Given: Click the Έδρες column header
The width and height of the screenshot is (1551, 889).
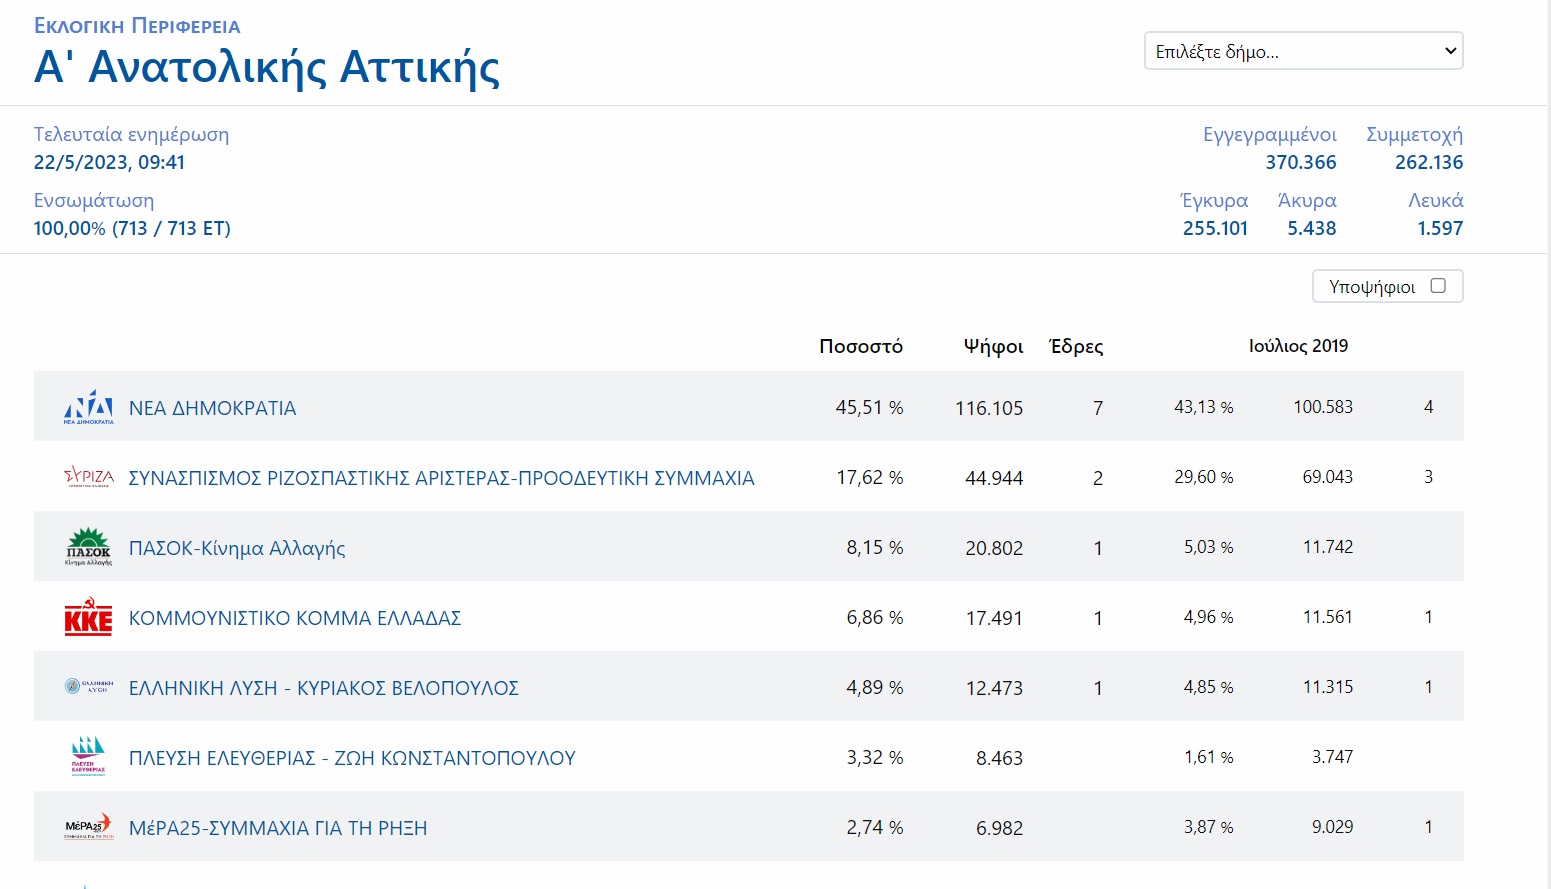Looking at the screenshot, I should point(1076,346).
